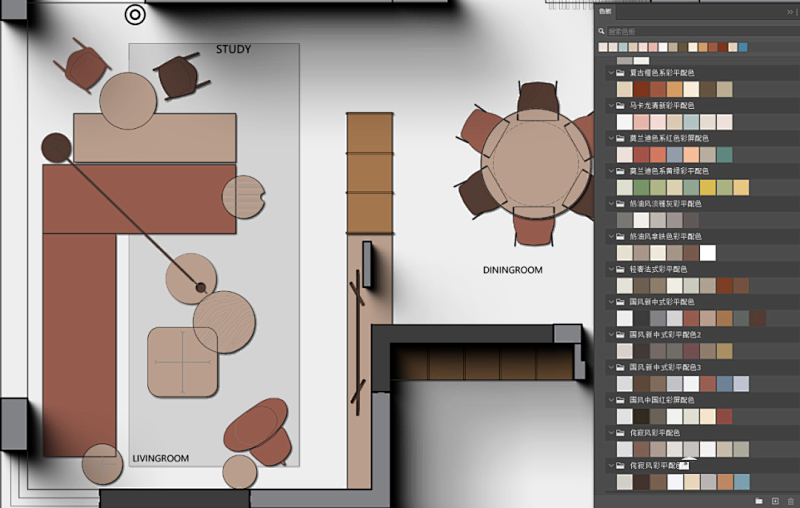
Task: Click the folder icon beside 国风中国红彩屏配色
Action: (620, 400)
